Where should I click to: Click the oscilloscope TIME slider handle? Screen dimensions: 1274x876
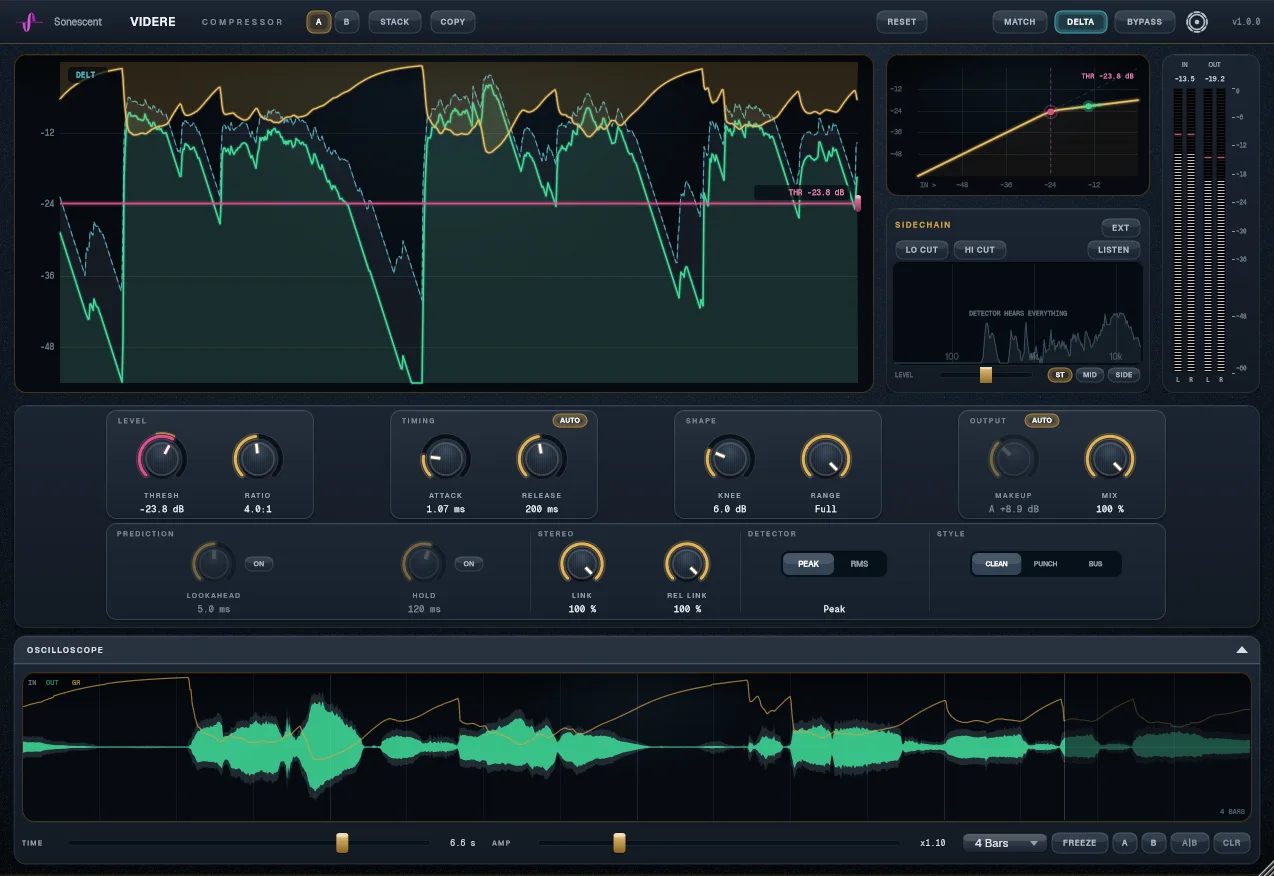(x=342, y=843)
